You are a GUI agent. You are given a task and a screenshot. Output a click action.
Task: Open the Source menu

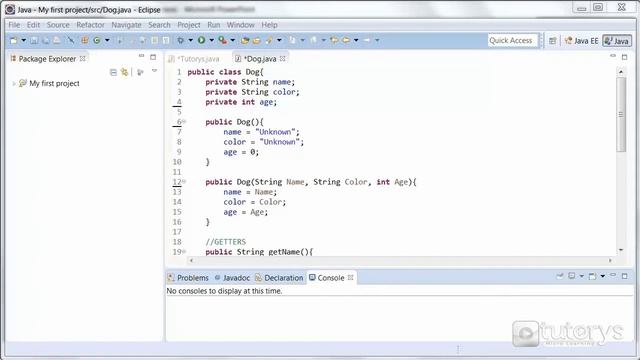(x=58, y=25)
